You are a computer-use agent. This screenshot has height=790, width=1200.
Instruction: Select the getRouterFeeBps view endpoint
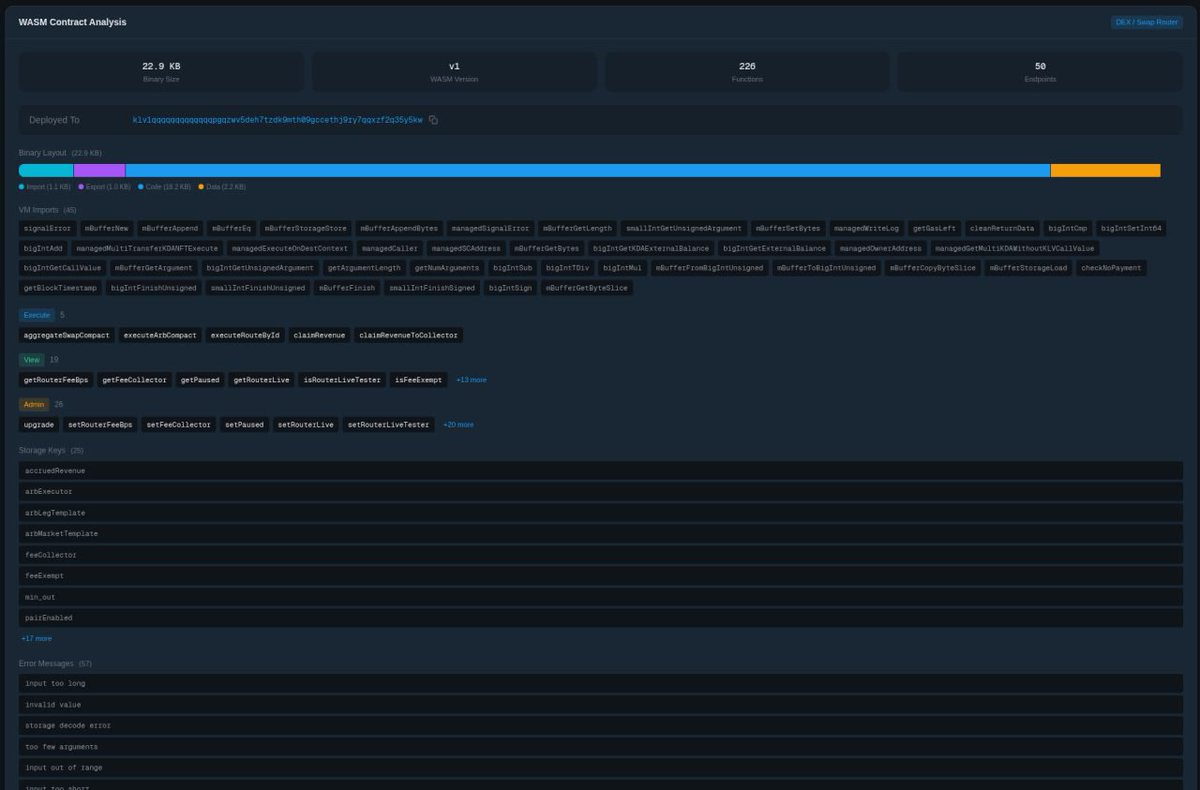click(x=56, y=380)
